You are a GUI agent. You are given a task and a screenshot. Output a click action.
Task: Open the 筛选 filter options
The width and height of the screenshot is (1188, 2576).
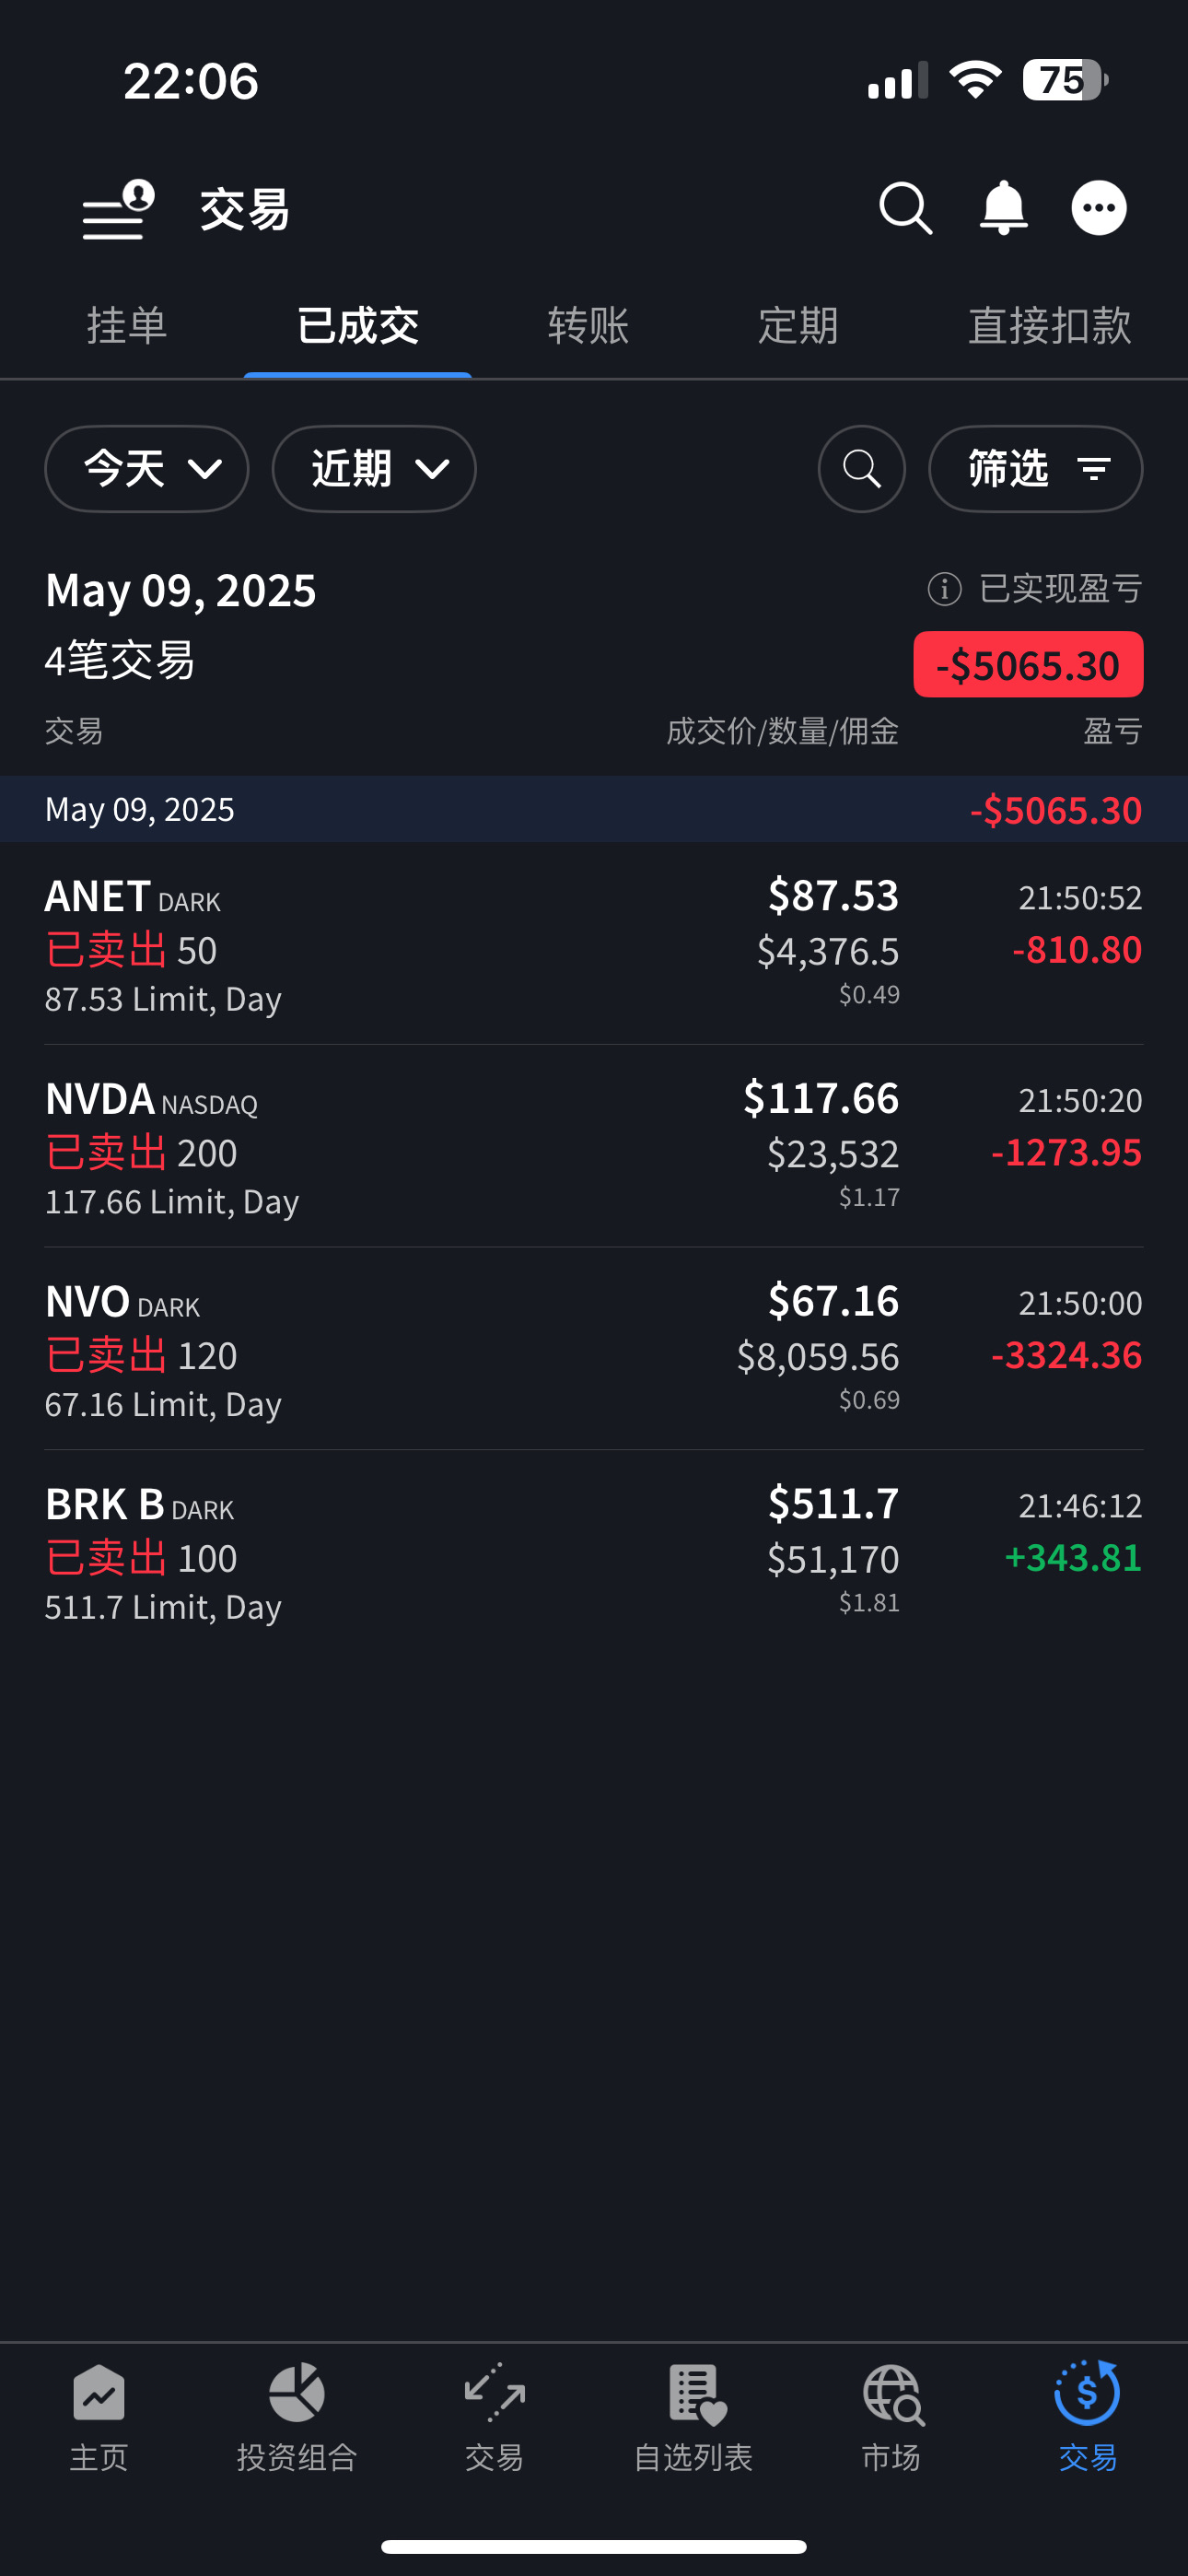click(1035, 469)
